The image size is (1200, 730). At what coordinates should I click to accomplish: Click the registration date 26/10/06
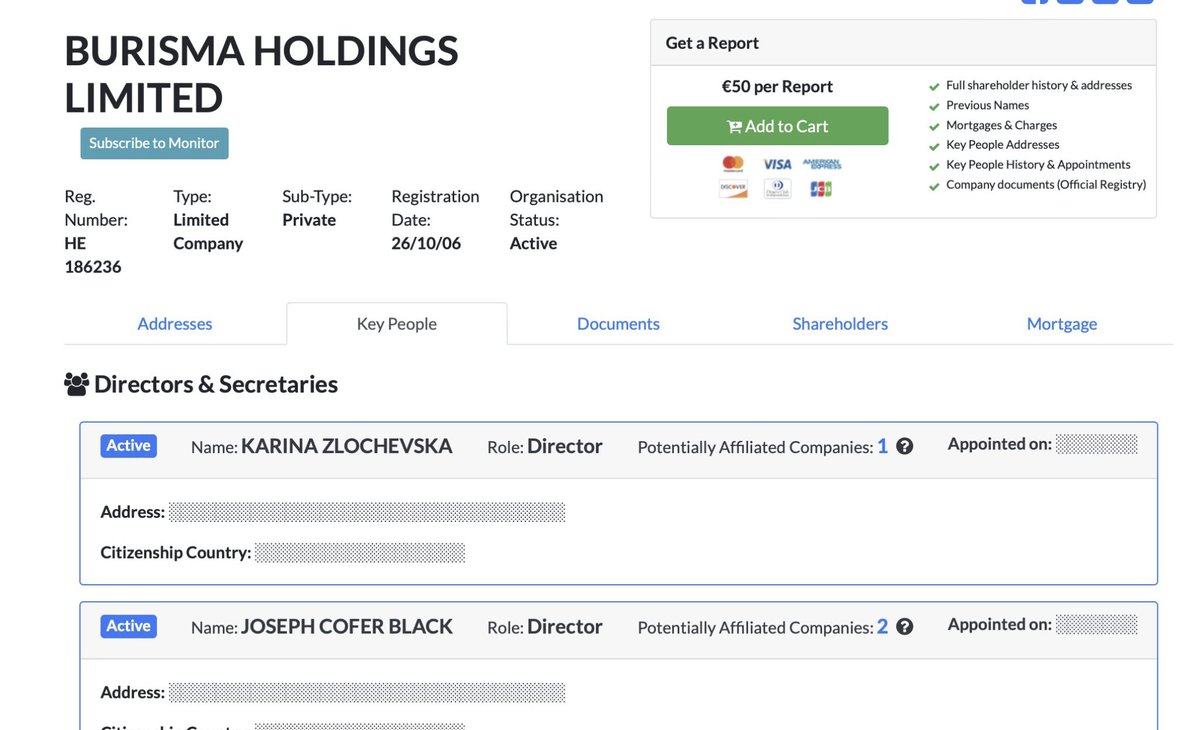426,243
